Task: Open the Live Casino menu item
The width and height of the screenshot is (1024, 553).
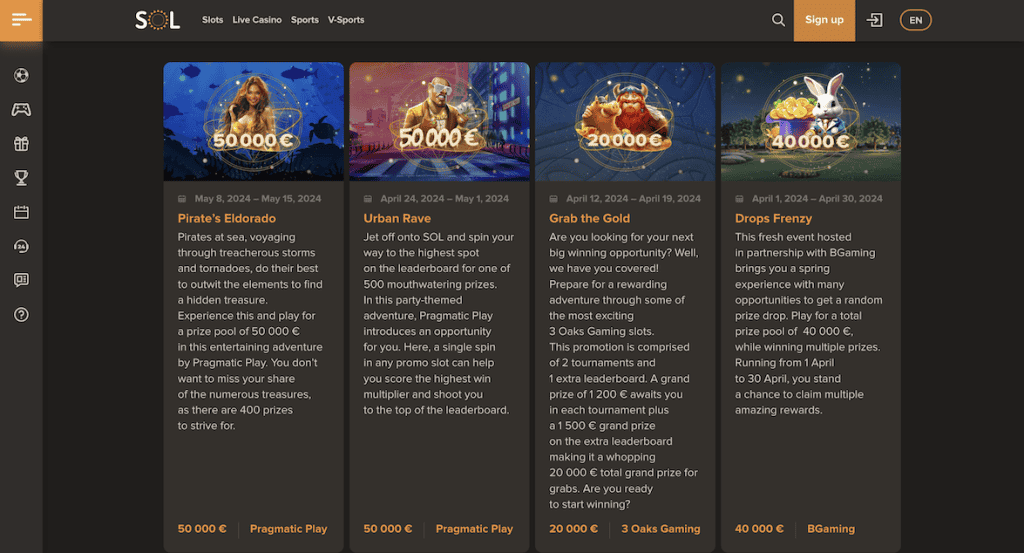Action: (257, 20)
